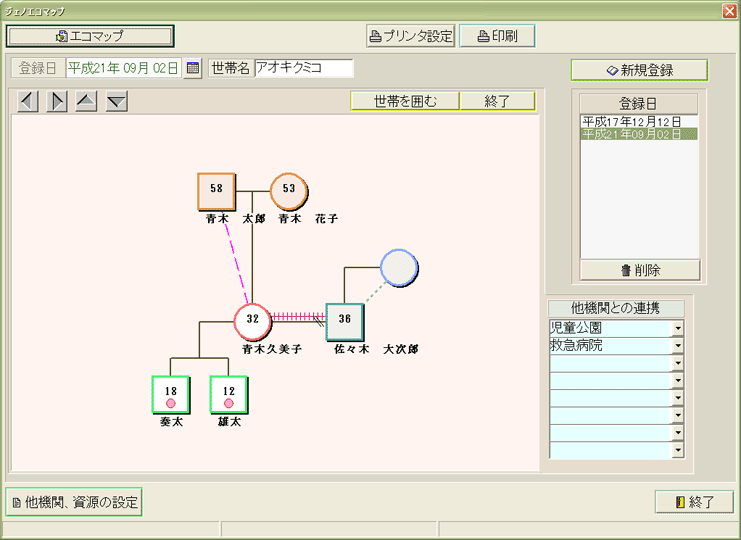
Task: Open the エコマップ button
Action: pos(90,36)
